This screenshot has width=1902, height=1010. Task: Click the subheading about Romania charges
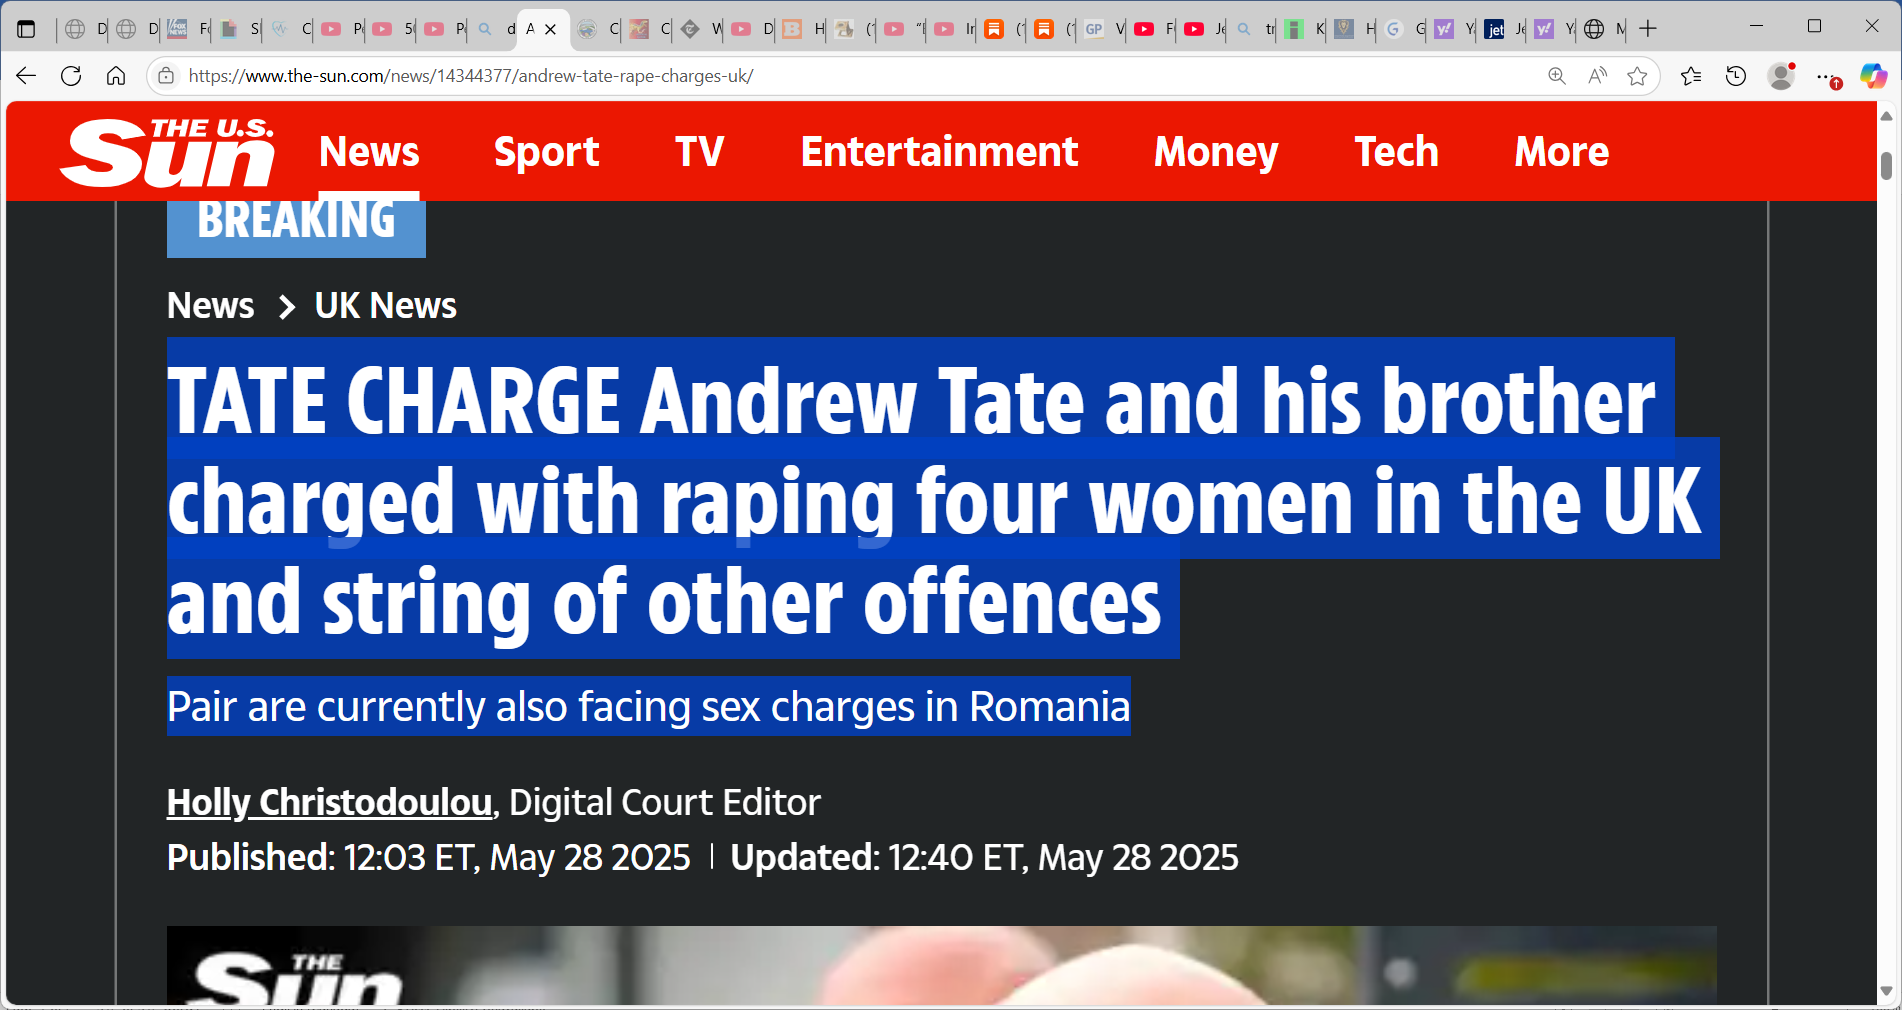(x=648, y=707)
